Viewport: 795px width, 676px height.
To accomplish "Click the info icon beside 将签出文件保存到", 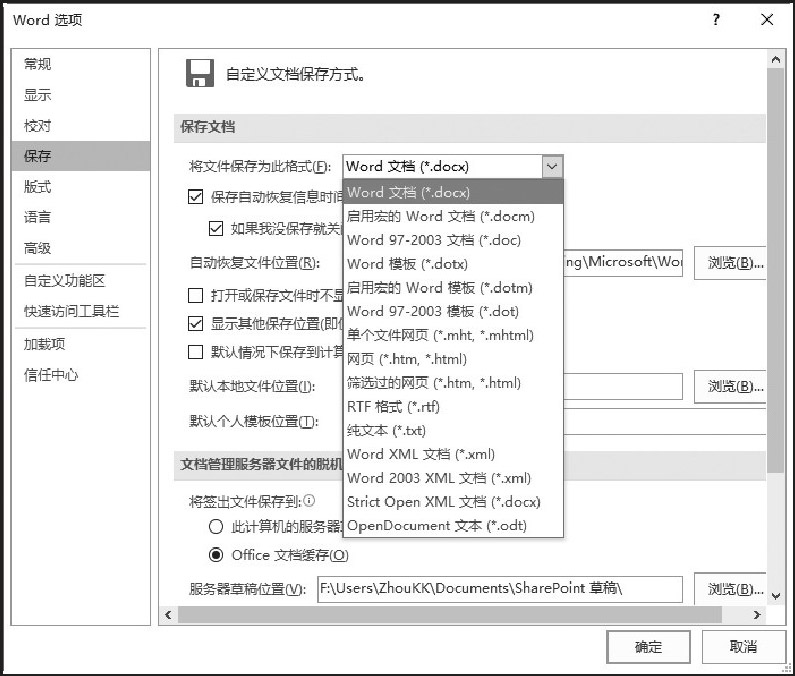I will tap(309, 501).
